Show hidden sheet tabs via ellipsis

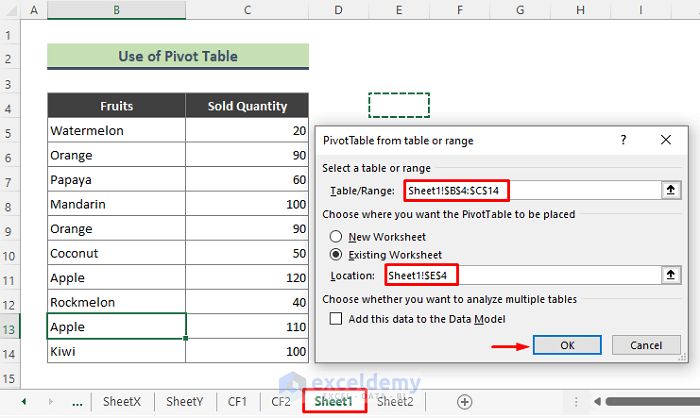[x=76, y=402]
